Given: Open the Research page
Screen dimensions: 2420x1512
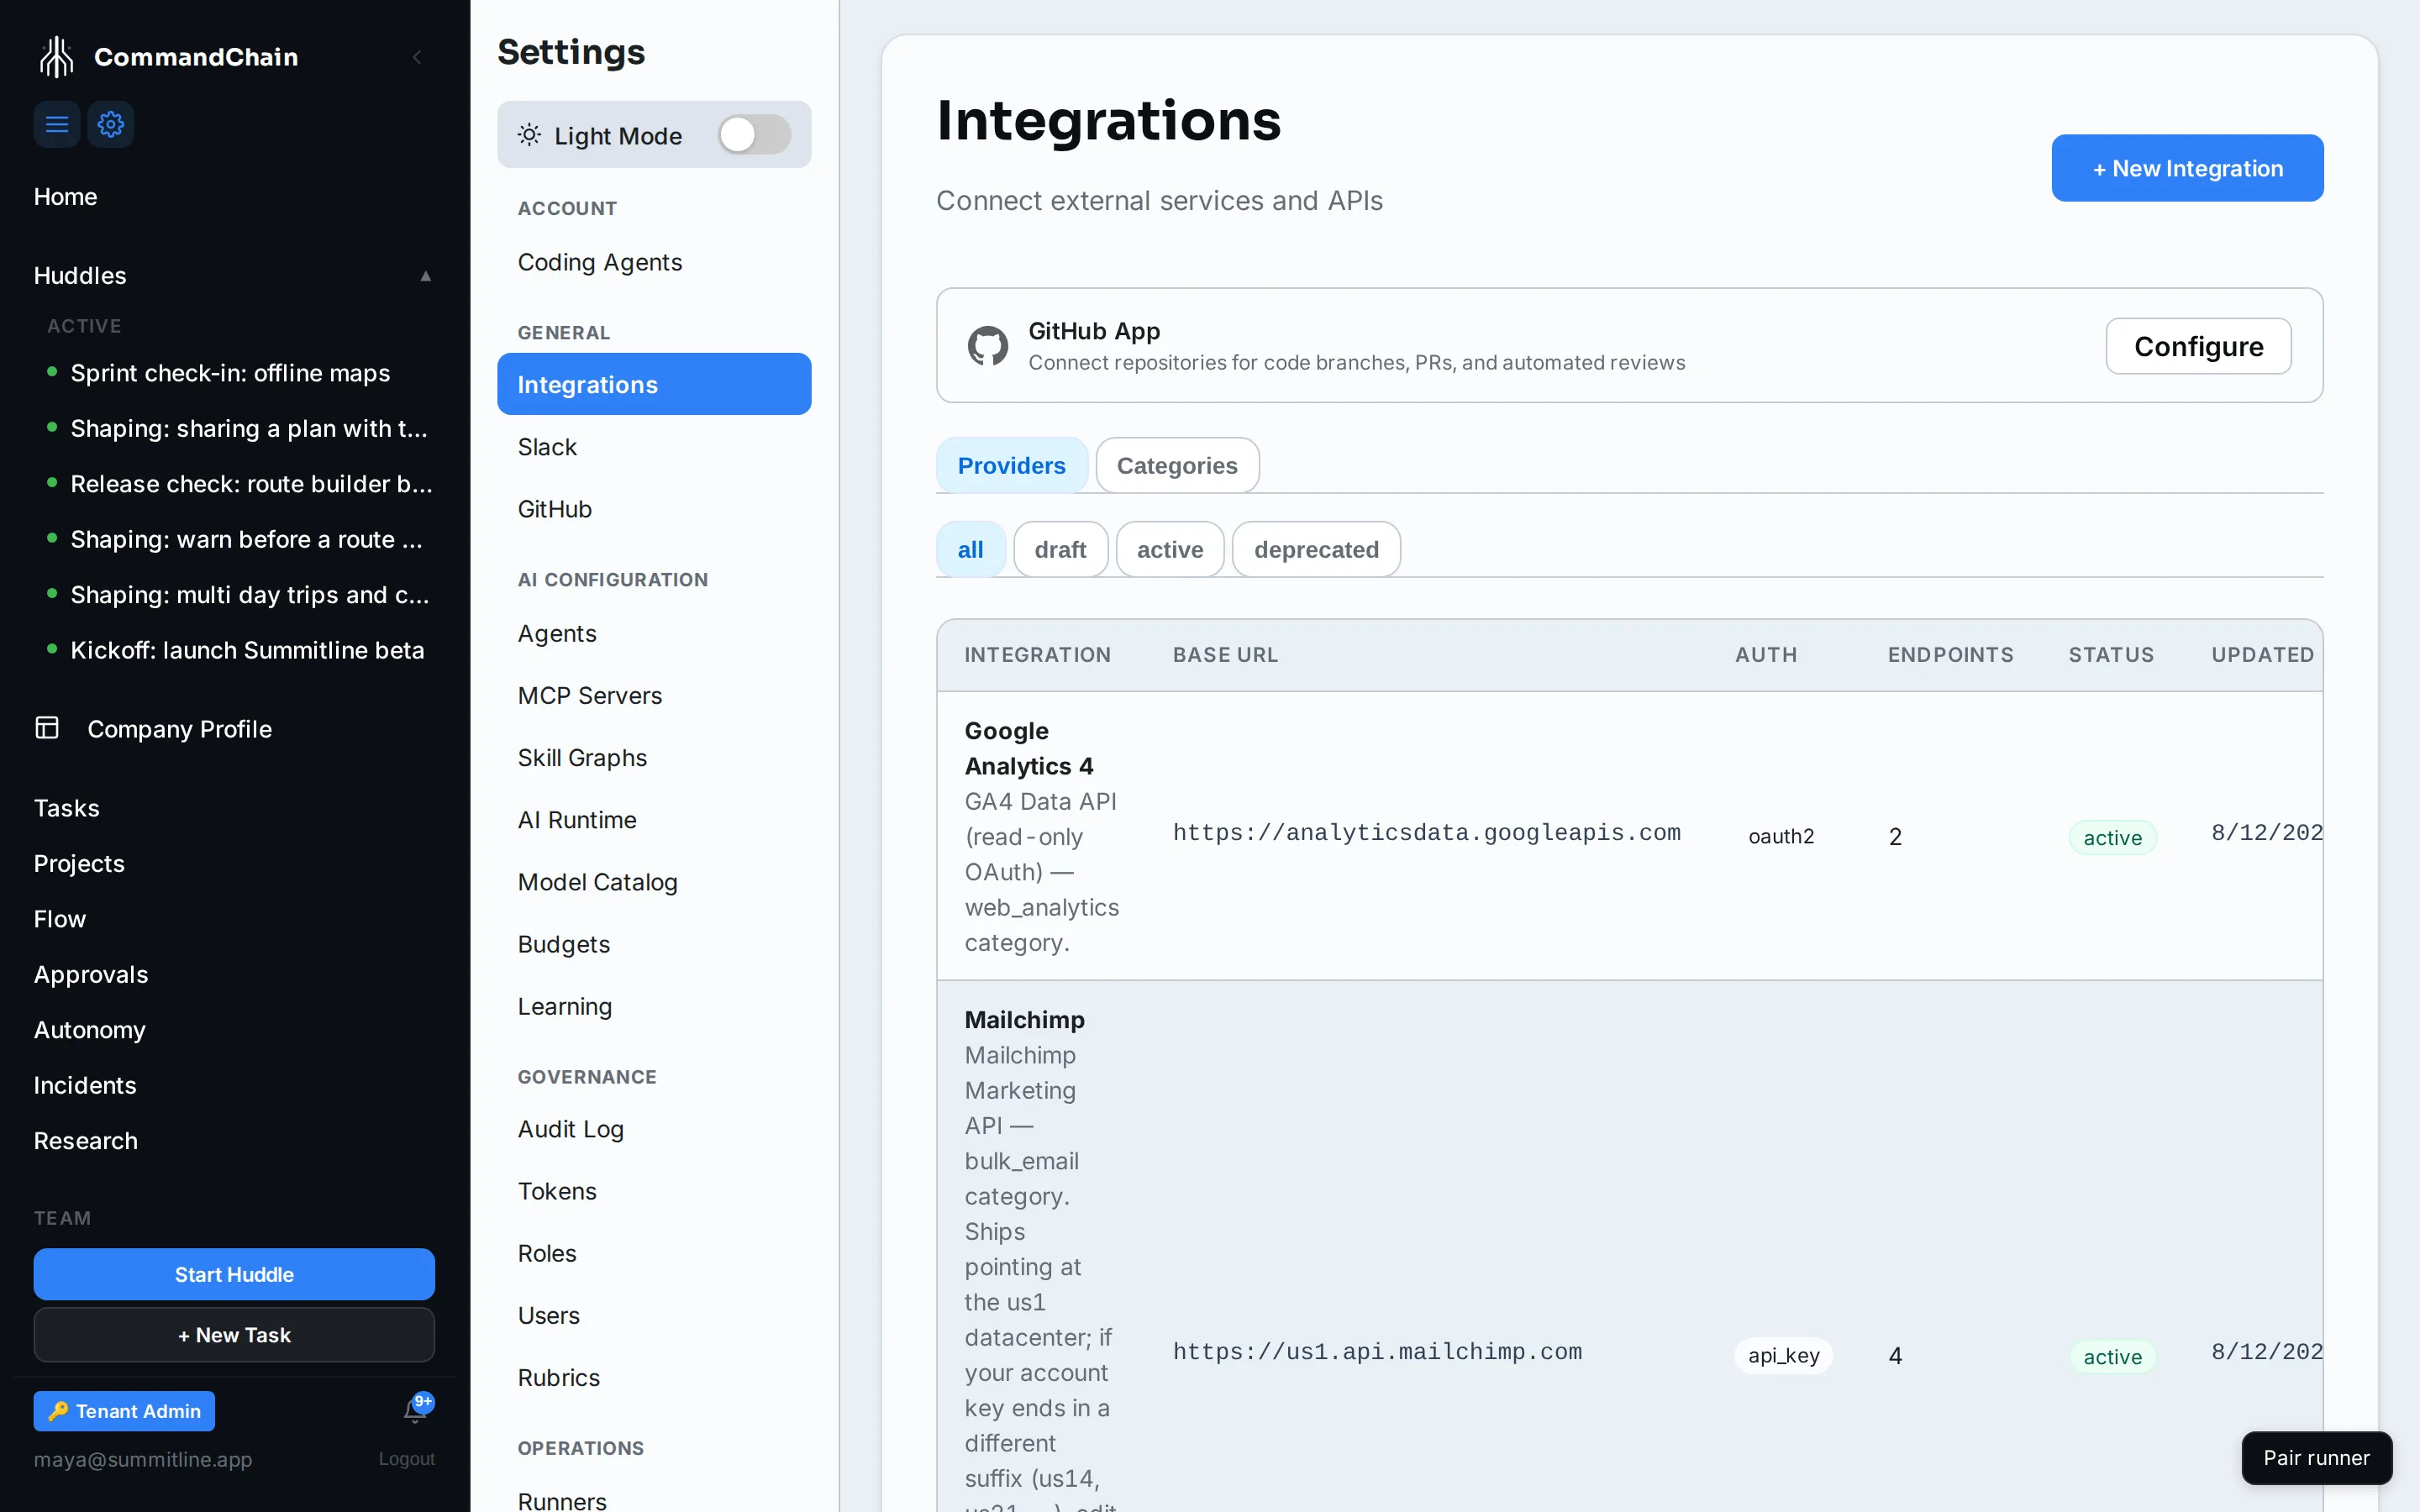Looking at the screenshot, I should 85,1141.
